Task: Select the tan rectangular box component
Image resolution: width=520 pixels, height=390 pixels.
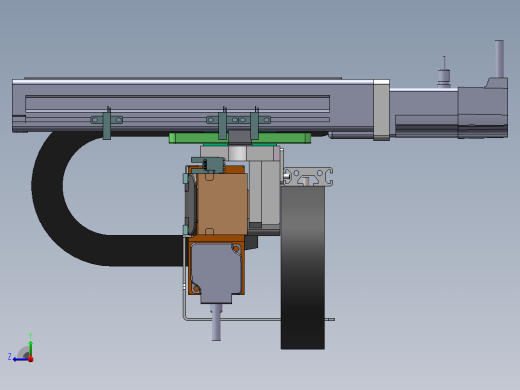Action: click(x=222, y=204)
